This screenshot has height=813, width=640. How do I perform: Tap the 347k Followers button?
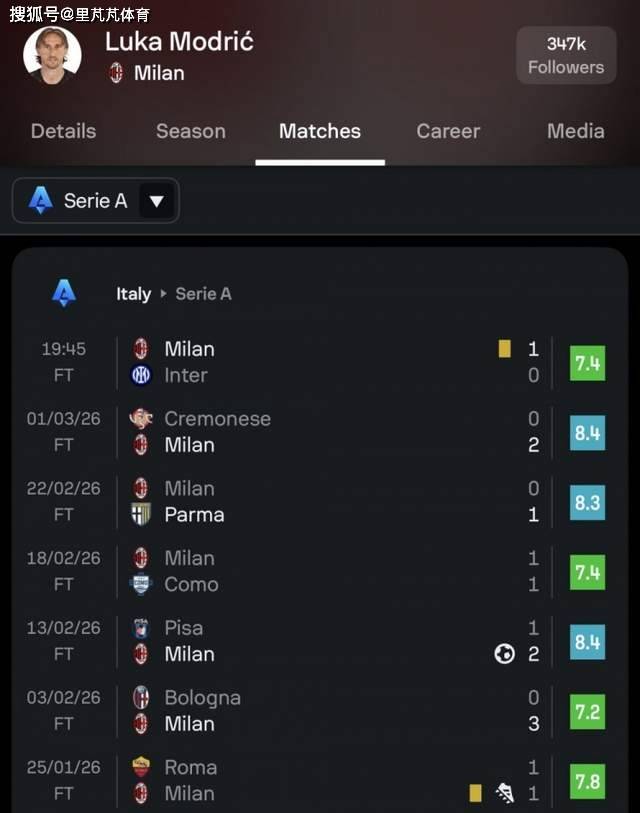tap(566, 56)
